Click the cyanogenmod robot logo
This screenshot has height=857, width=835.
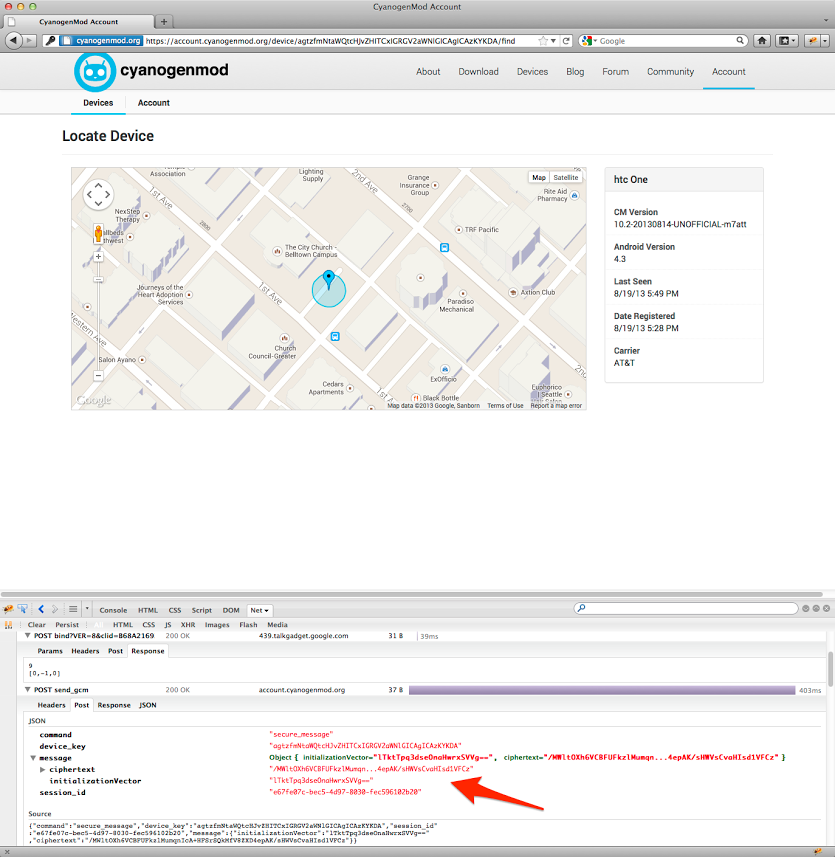[95, 72]
